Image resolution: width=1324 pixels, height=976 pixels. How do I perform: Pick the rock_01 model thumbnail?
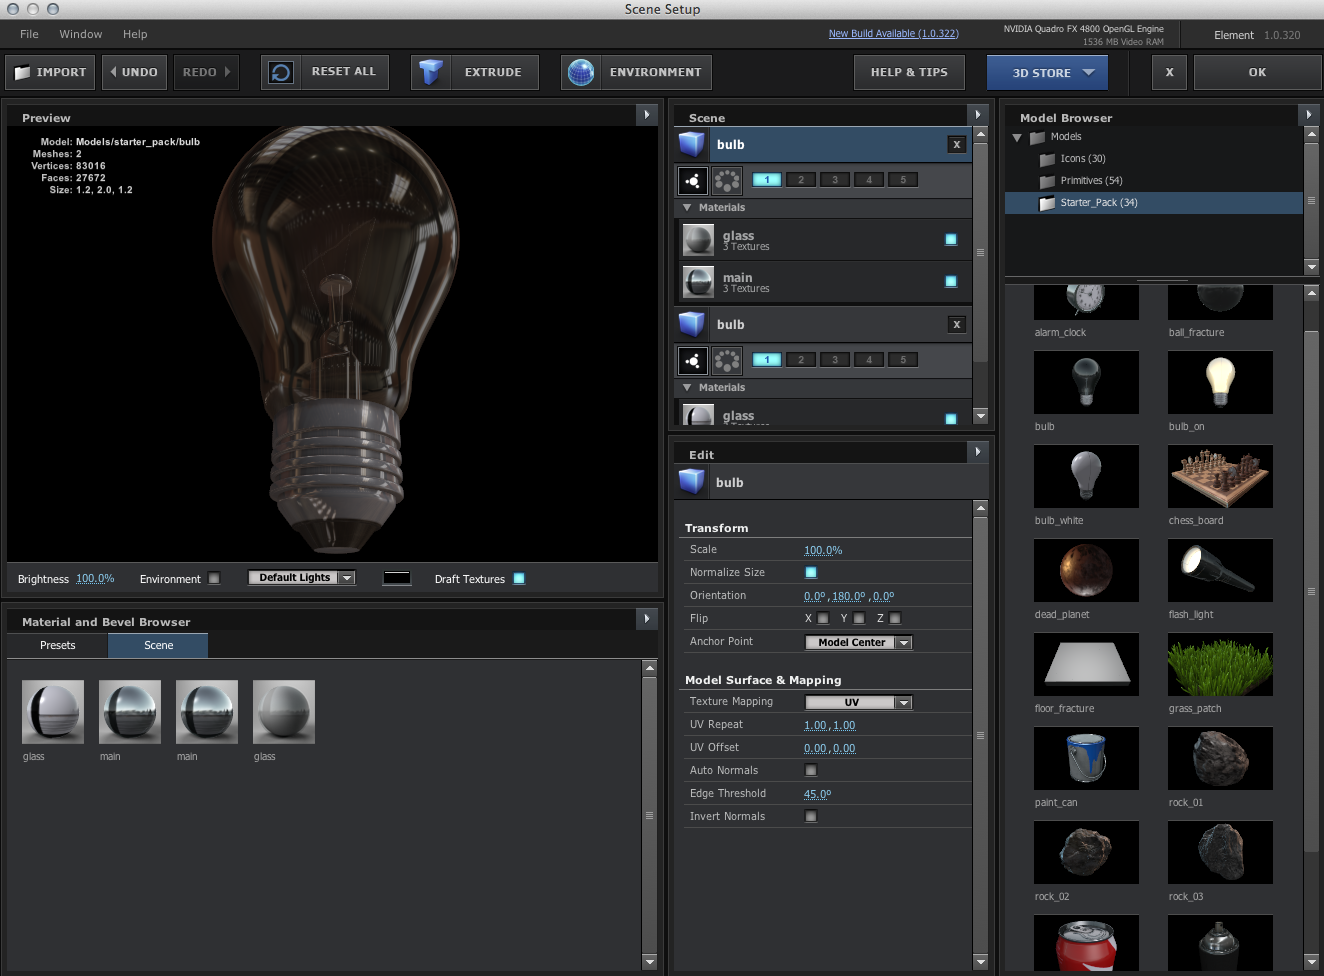click(x=1220, y=758)
